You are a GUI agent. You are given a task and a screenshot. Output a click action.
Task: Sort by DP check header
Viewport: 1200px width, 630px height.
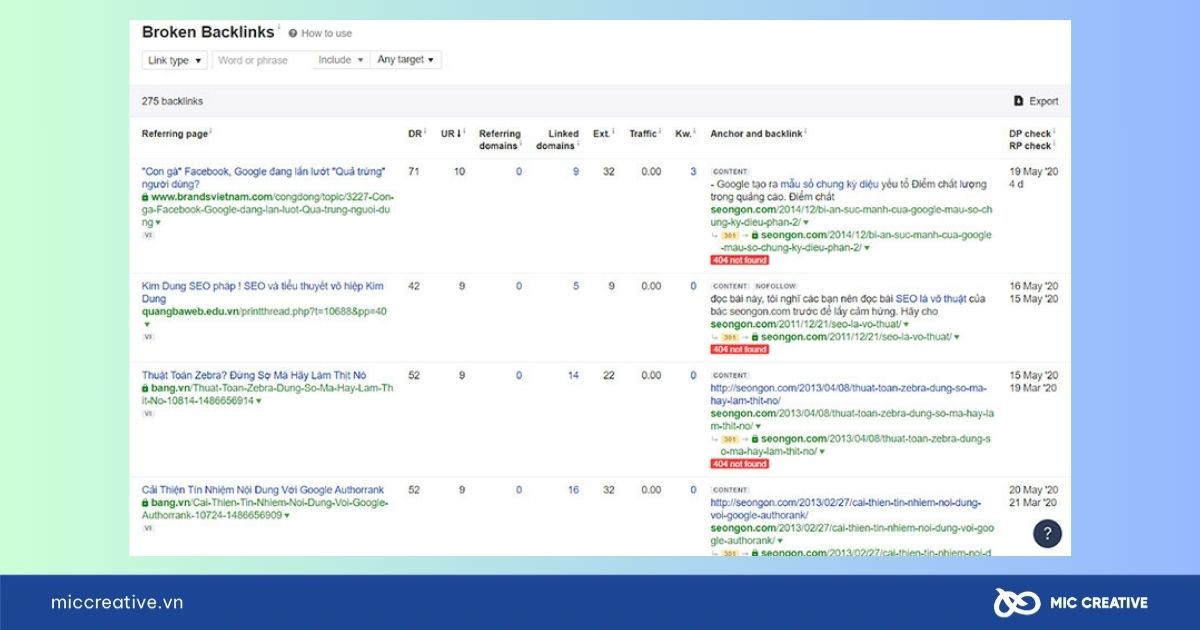pos(1032,133)
